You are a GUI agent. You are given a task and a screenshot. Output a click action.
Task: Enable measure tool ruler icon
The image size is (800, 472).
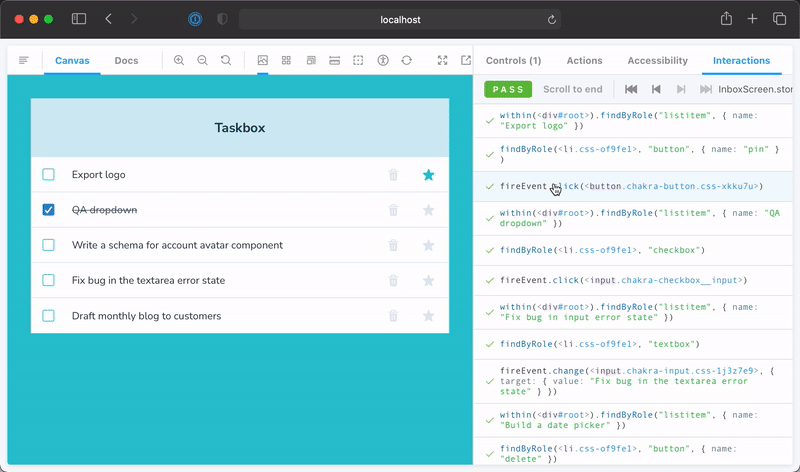click(x=335, y=60)
